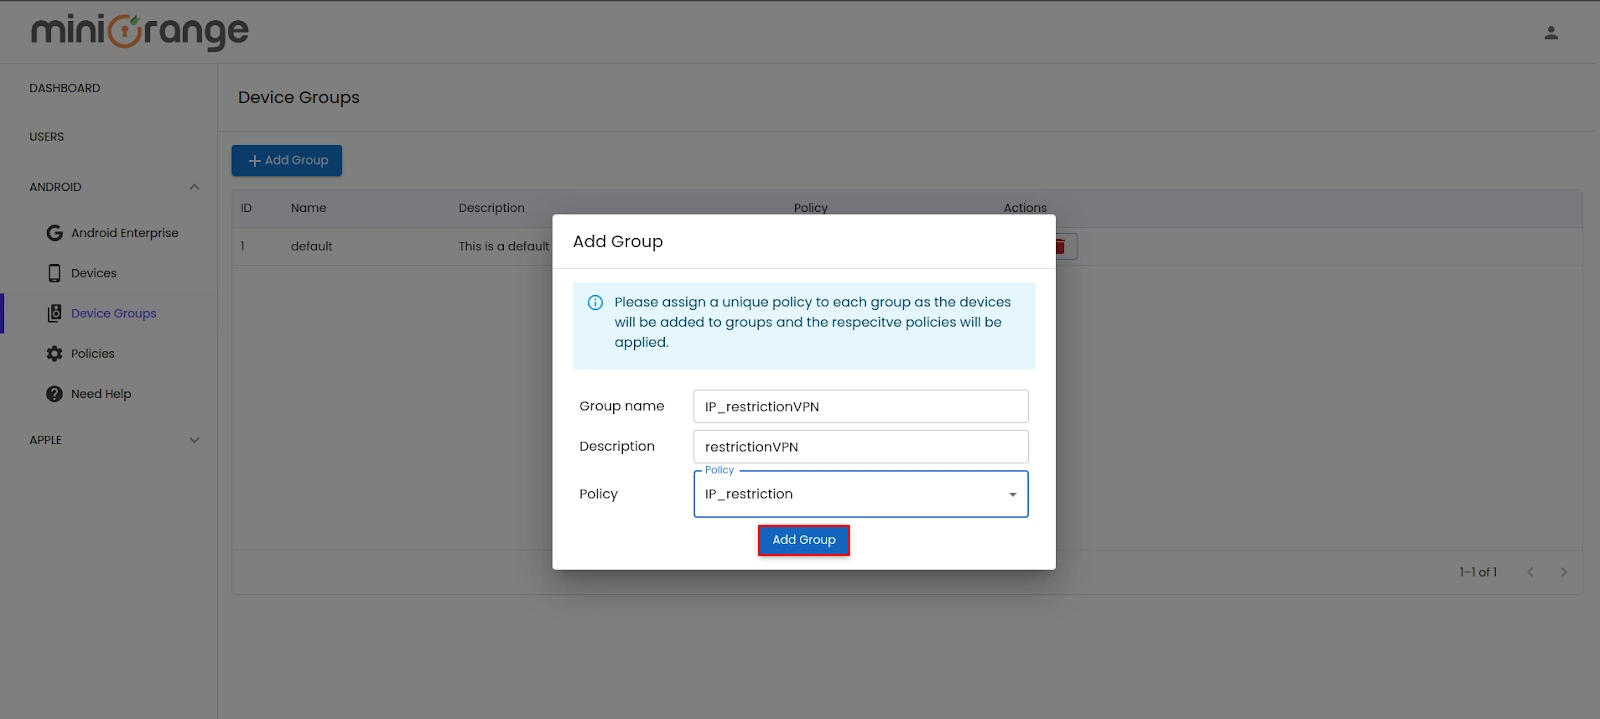Open the Users menu item

click(47, 137)
